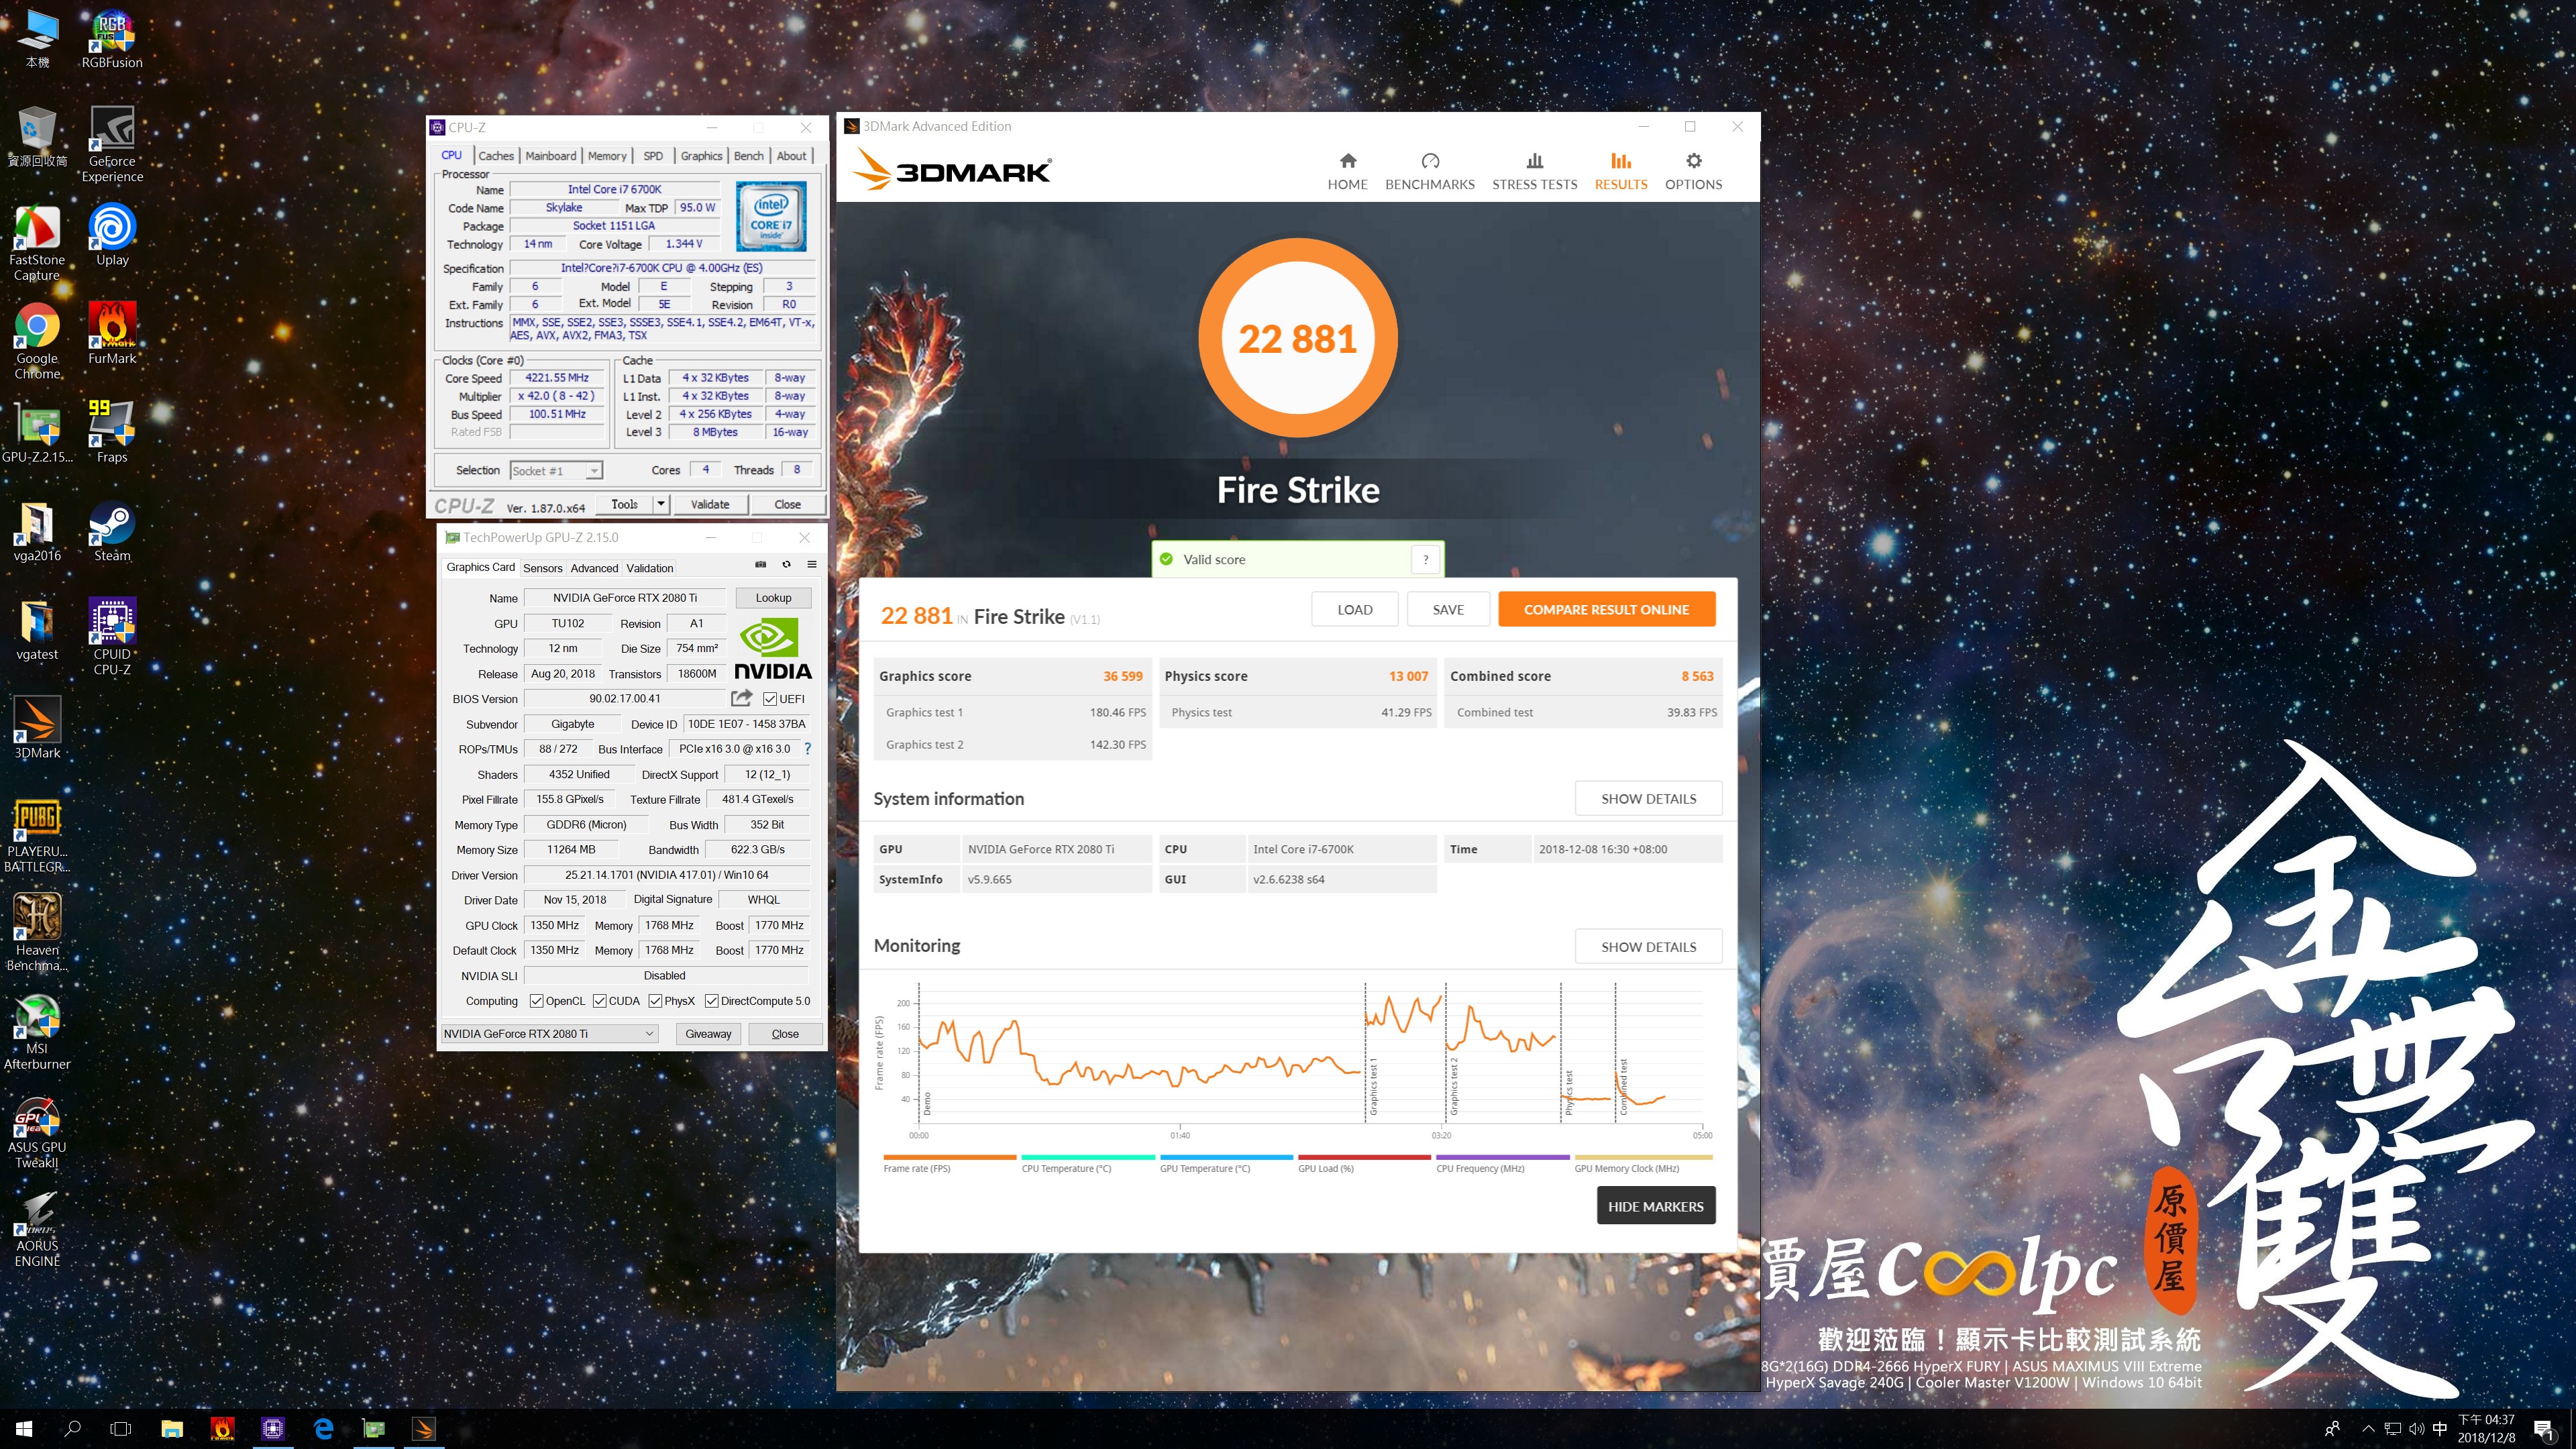The height and width of the screenshot is (1449, 2576).
Task: Open GPU-Z hamburger menu icon
Action: (812, 565)
